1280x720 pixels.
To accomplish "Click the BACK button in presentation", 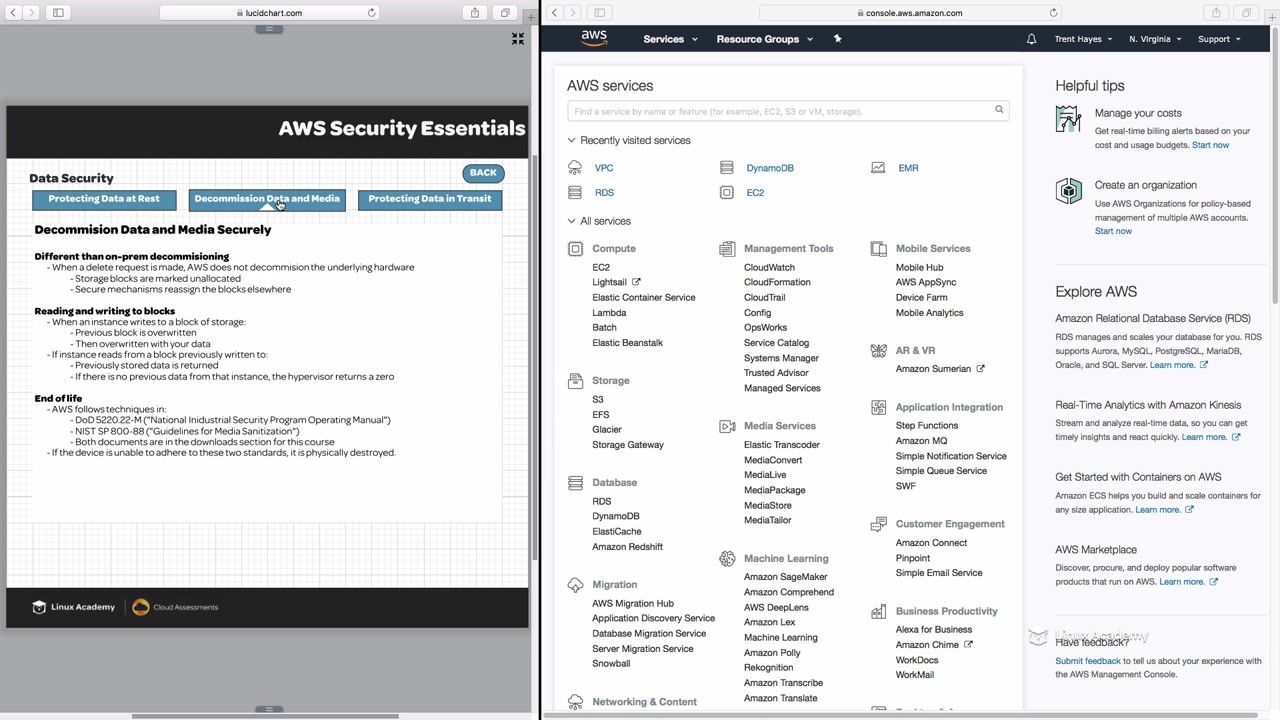I will pyautogui.click(x=483, y=173).
